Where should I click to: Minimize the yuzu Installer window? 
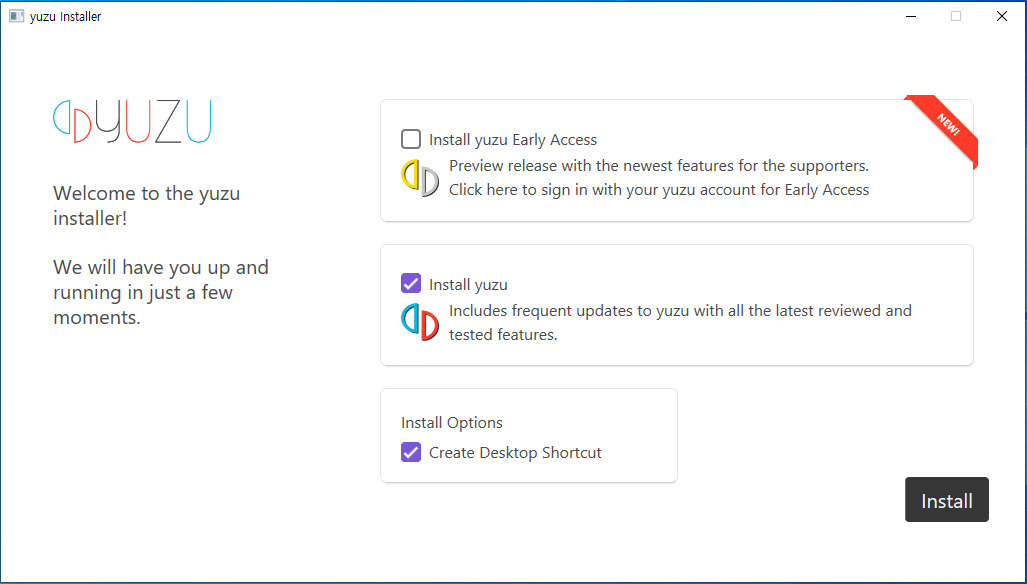[x=911, y=16]
